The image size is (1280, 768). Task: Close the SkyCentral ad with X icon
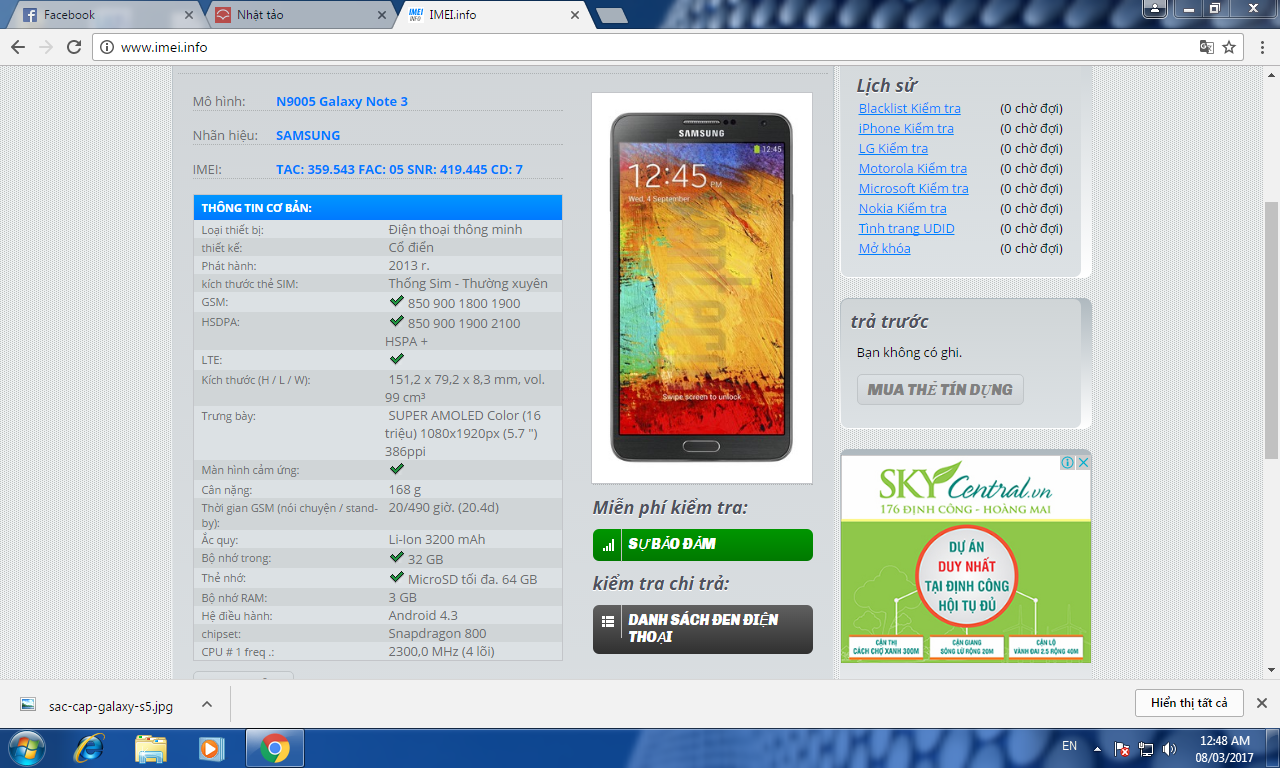point(1082,462)
